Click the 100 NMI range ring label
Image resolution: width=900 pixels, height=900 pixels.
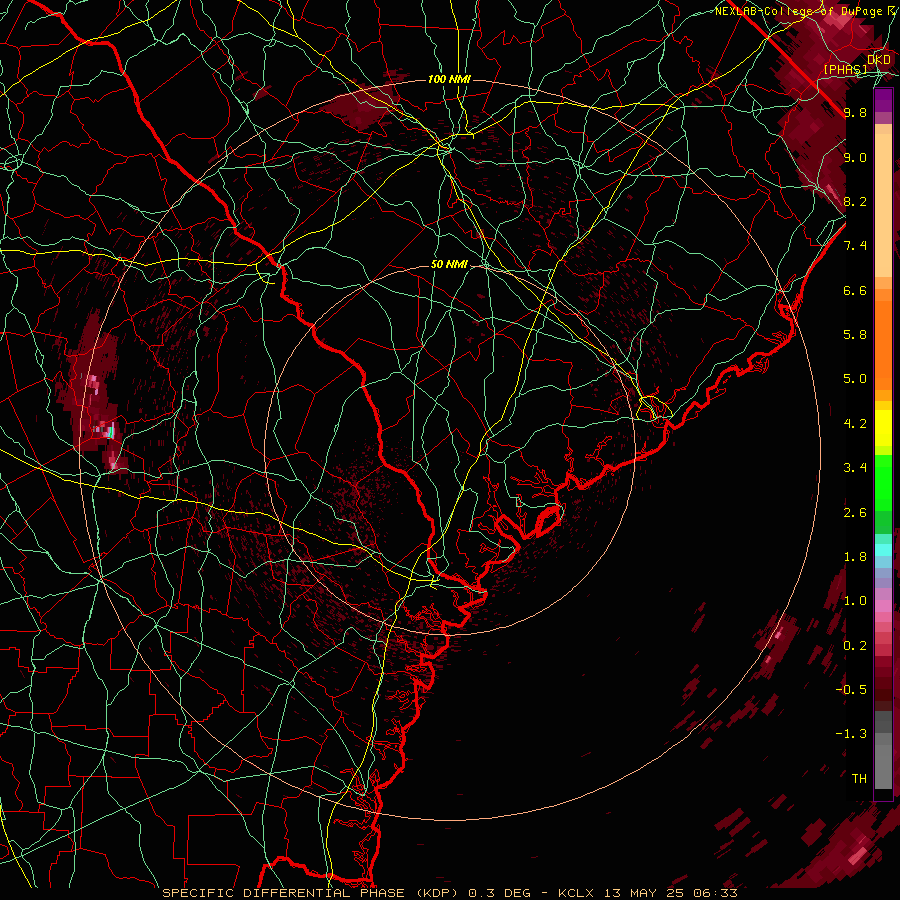coord(449,79)
